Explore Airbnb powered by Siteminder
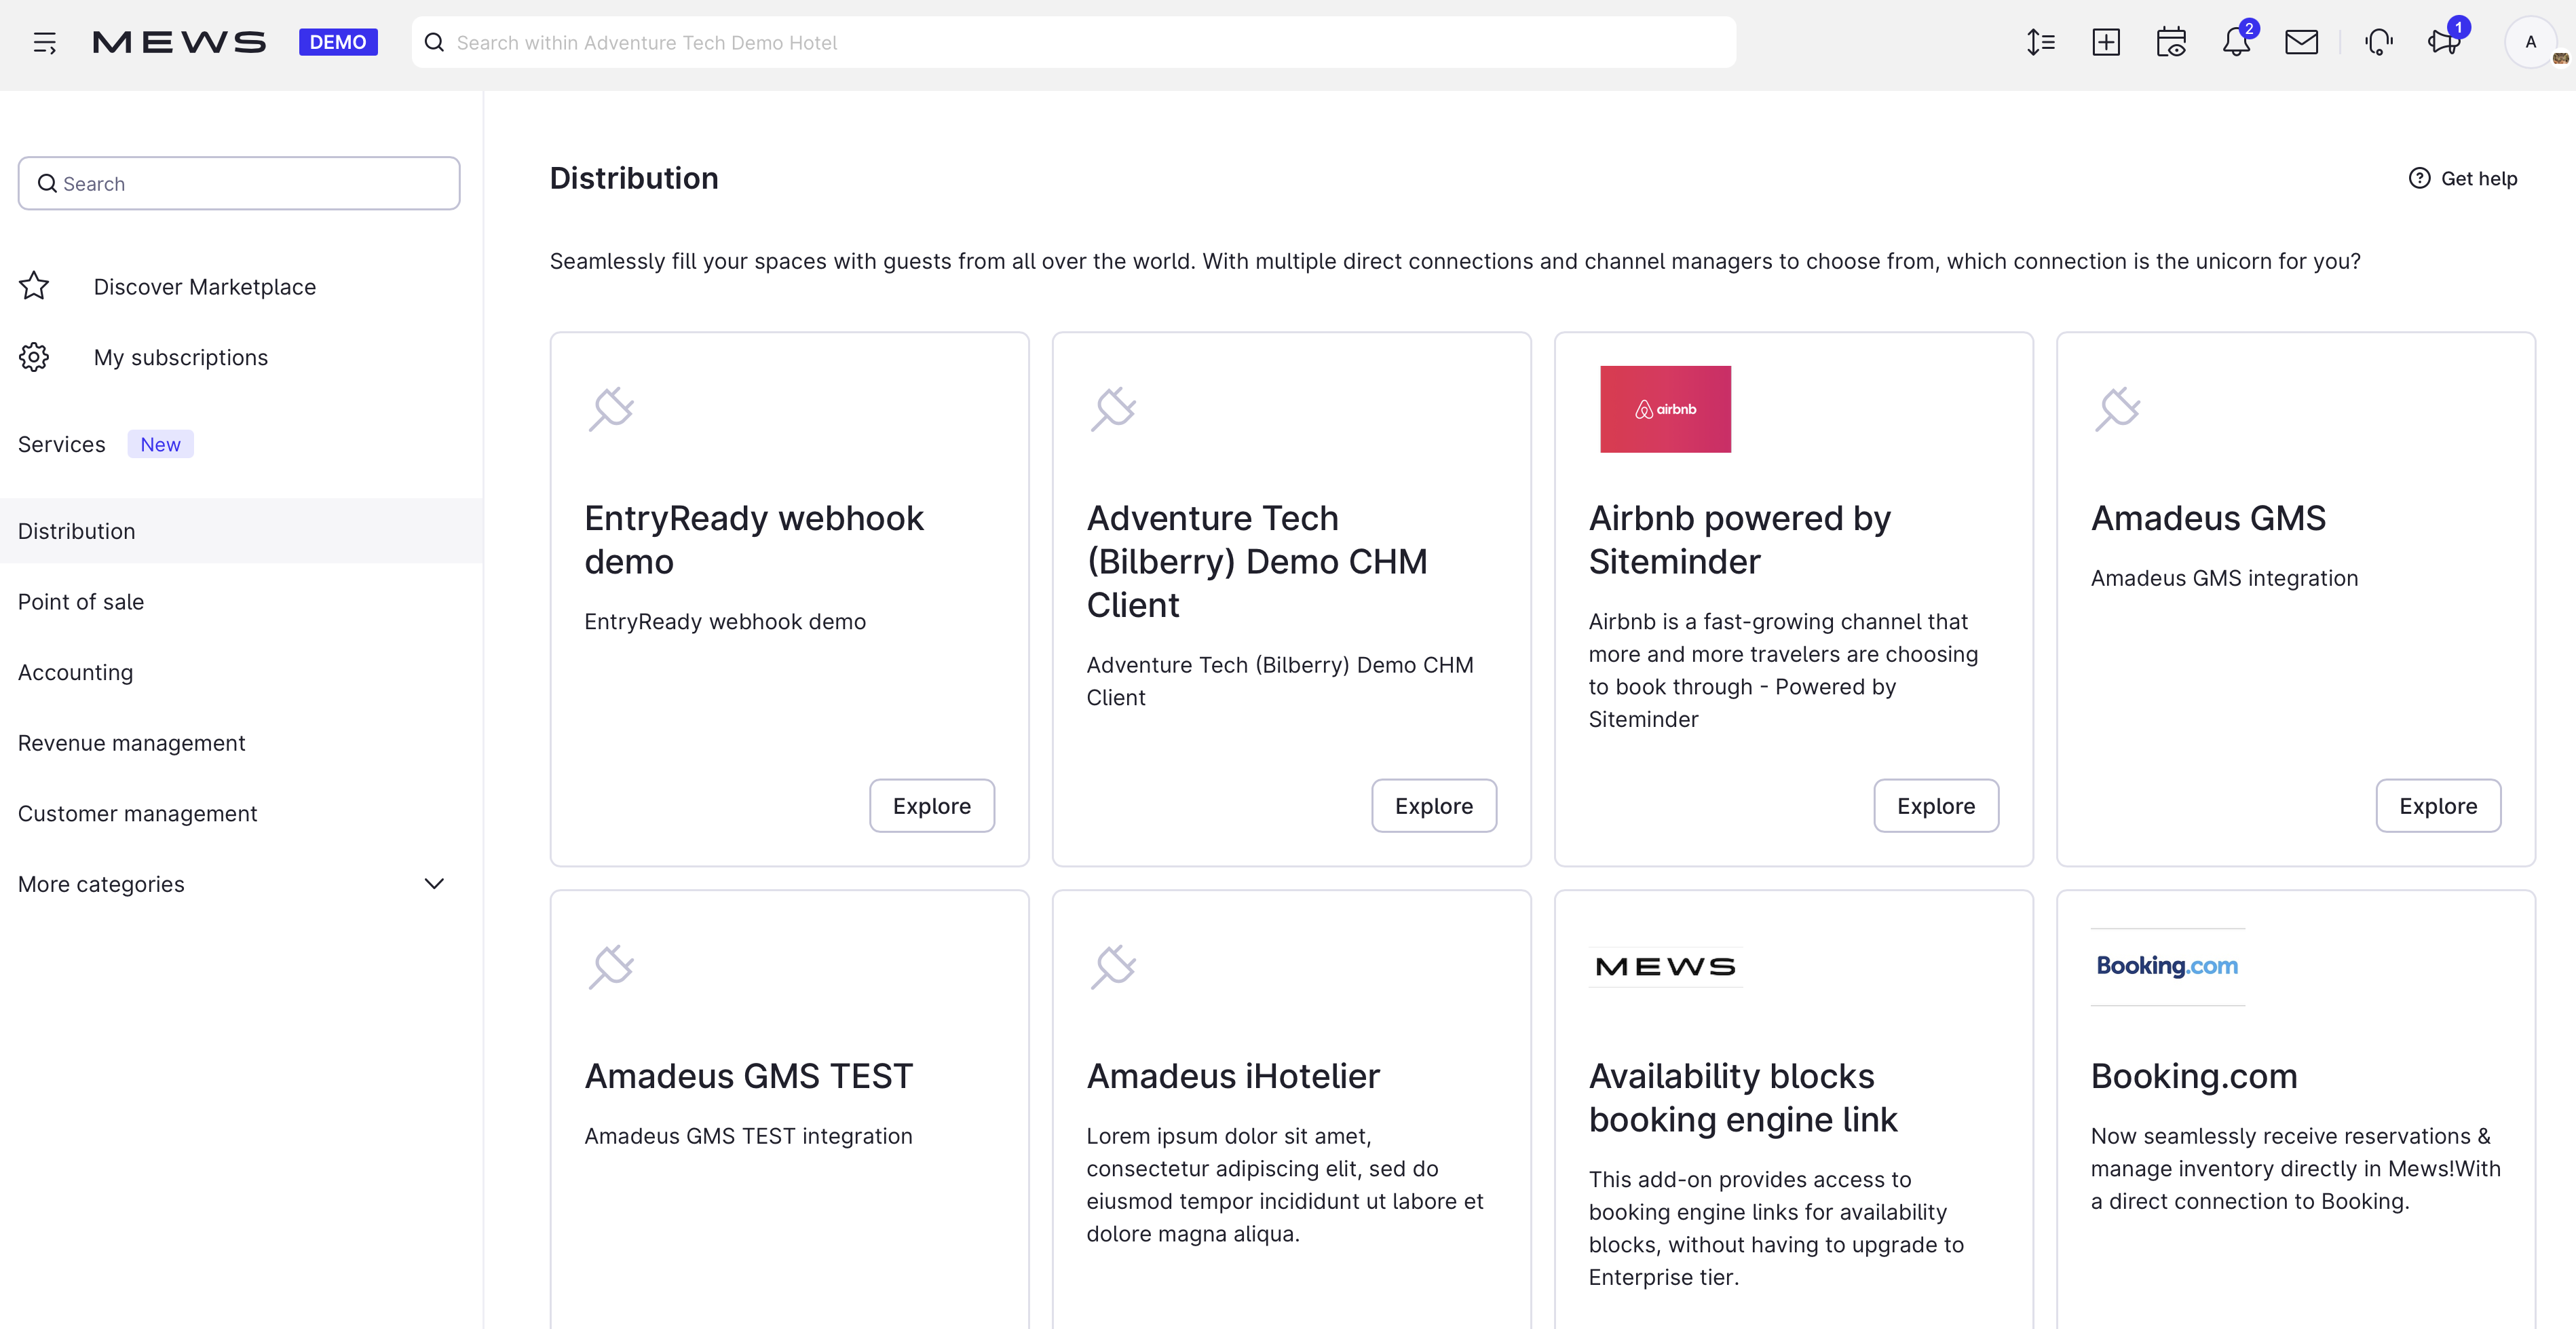Image resolution: width=2576 pixels, height=1329 pixels. tap(1936, 805)
